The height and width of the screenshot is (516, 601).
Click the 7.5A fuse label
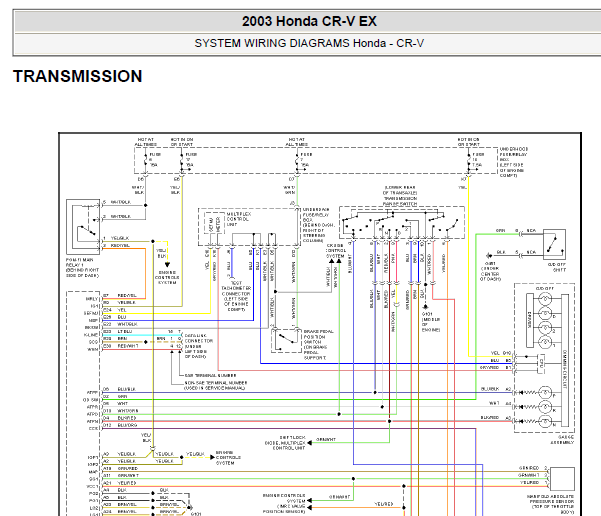[x=477, y=159]
